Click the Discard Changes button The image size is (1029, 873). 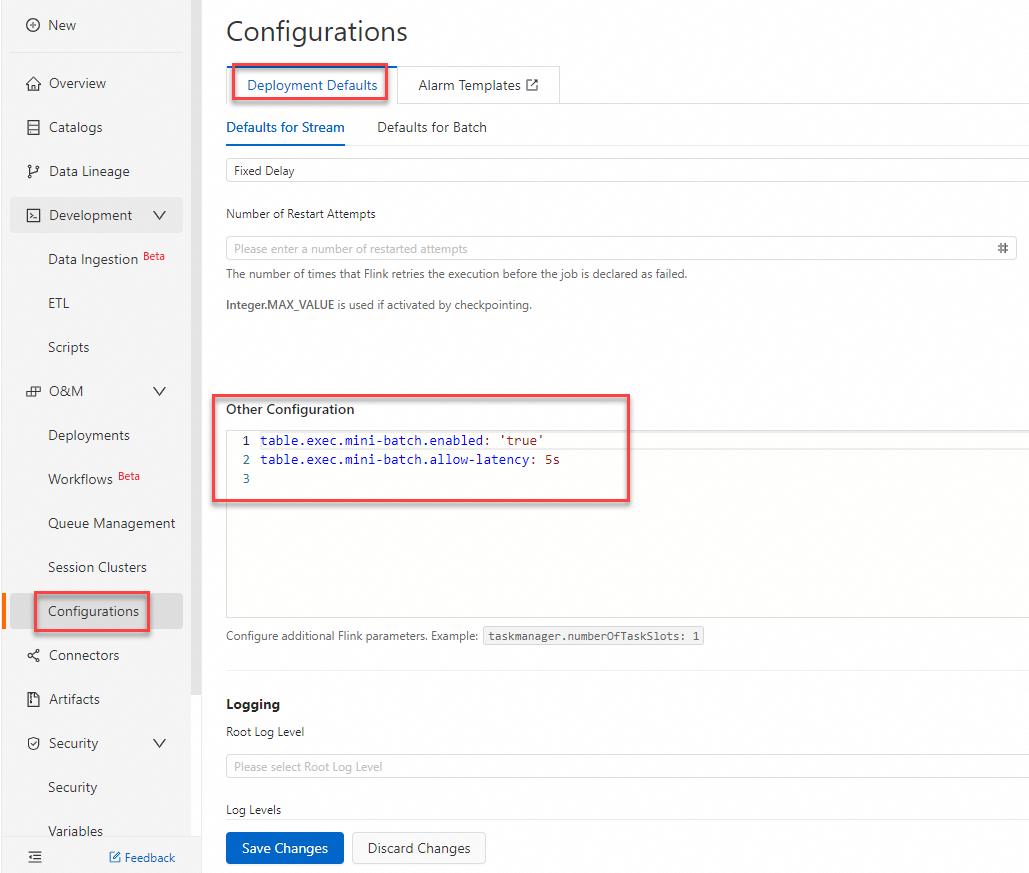pyautogui.click(x=419, y=848)
